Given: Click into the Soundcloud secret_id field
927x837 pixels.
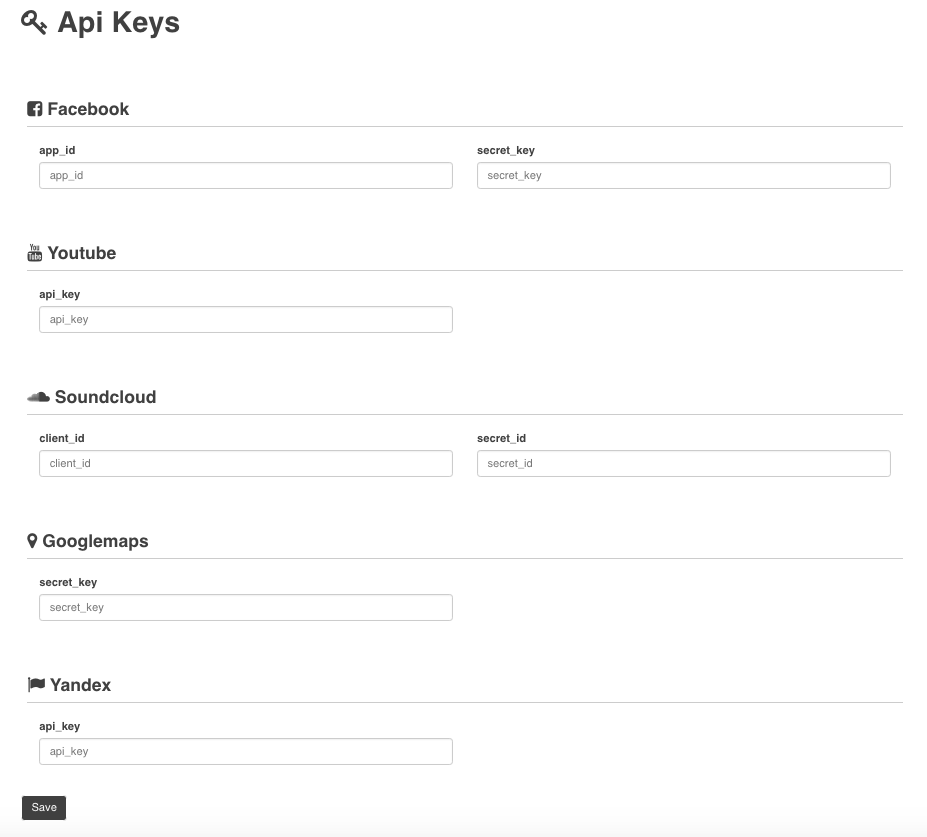Looking at the screenshot, I should [x=683, y=464].
